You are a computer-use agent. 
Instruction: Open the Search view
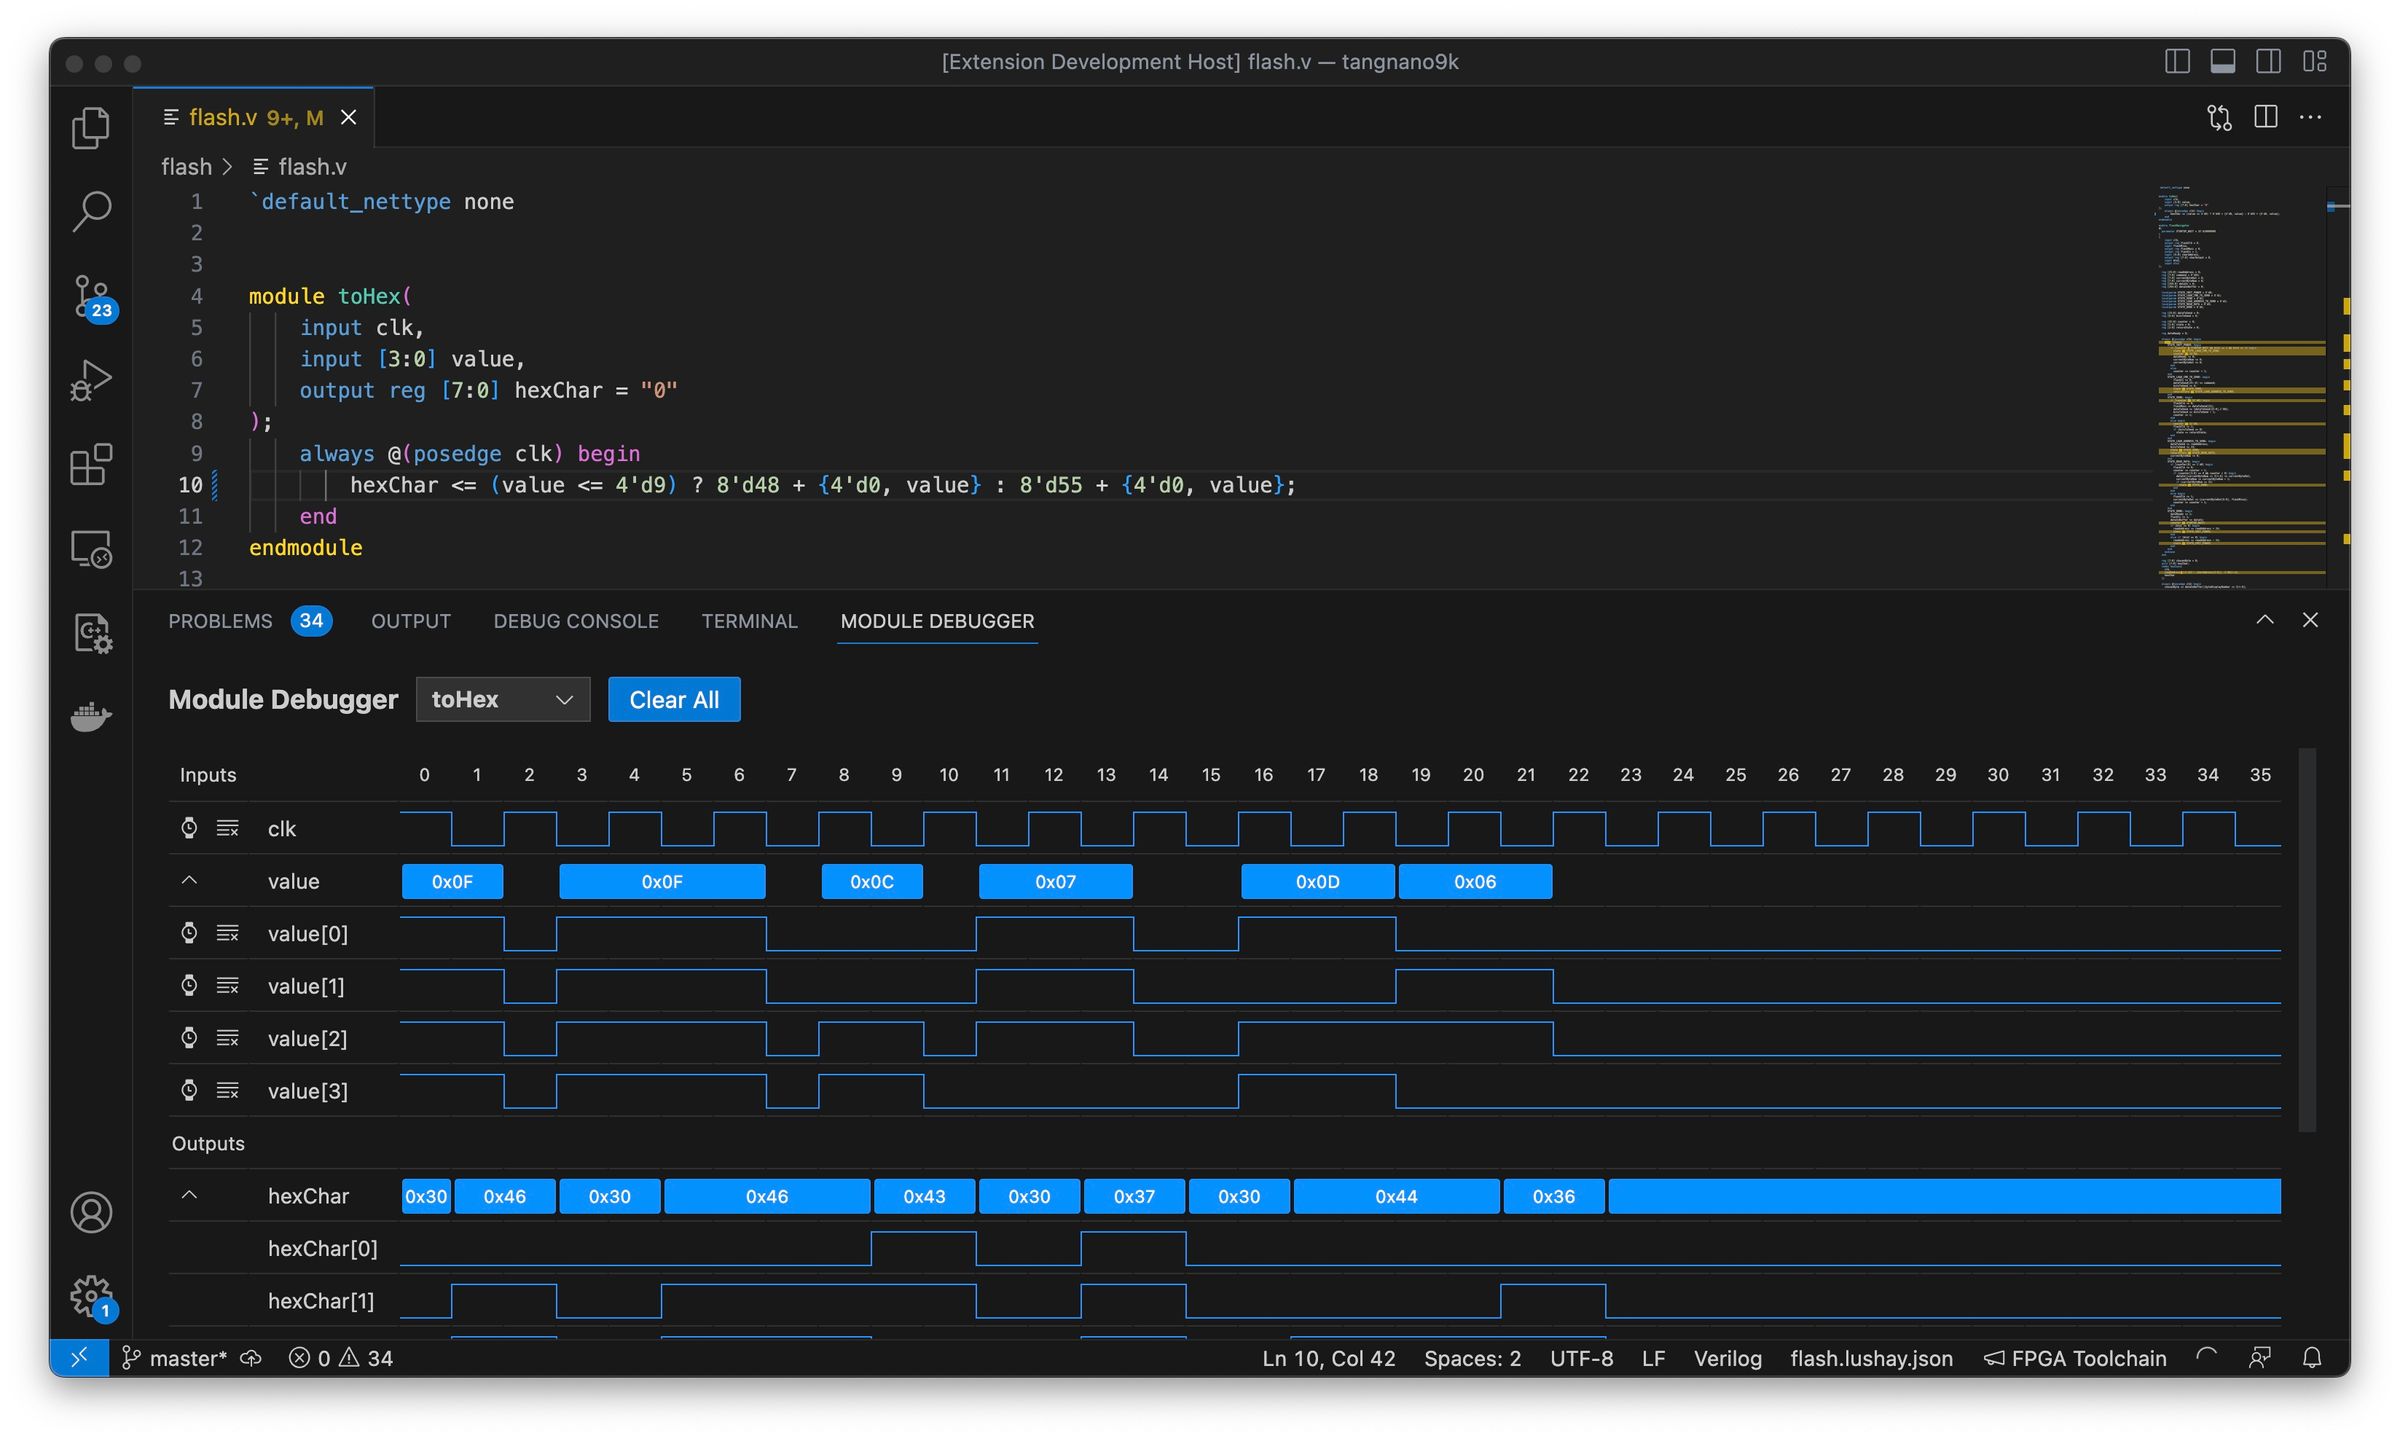coord(90,210)
